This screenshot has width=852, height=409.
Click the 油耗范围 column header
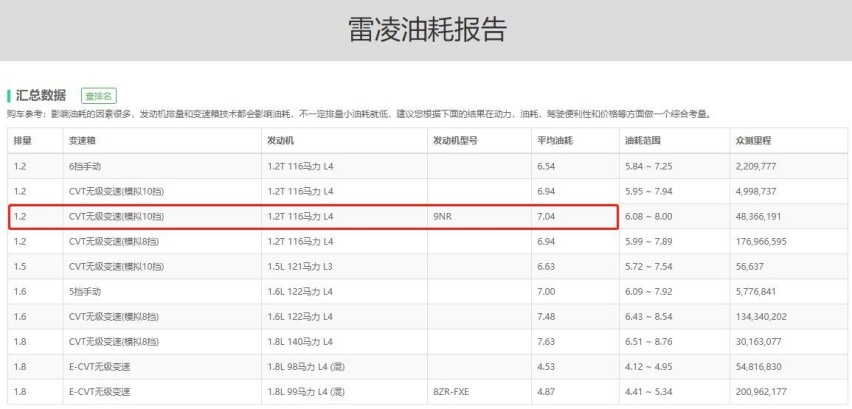[x=643, y=141]
